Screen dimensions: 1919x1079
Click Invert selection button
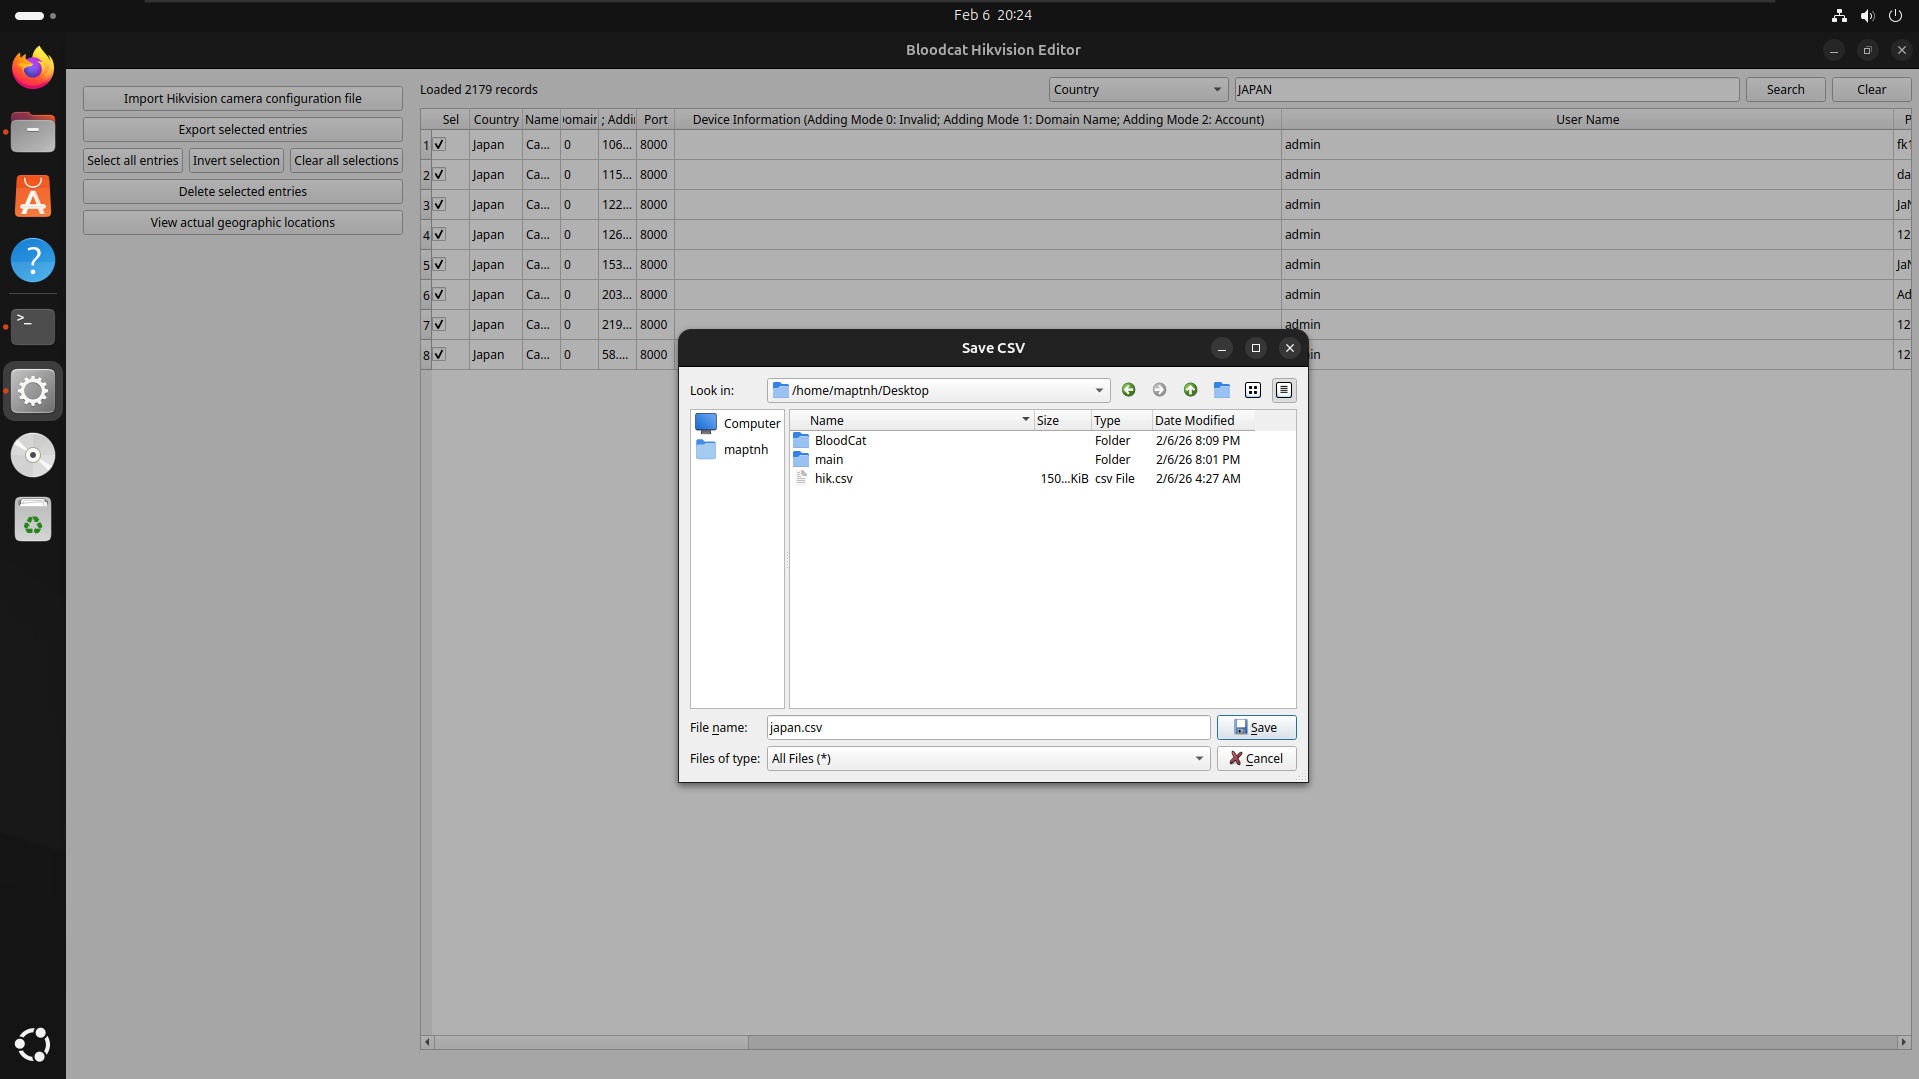(x=236, y=161)
